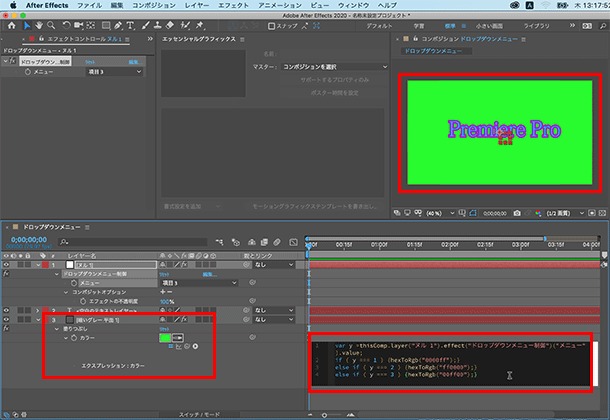Click expression language menu play icon
The height and width of the screenshot is (420, 610).
pyautogui.click(x=195, y=346)
